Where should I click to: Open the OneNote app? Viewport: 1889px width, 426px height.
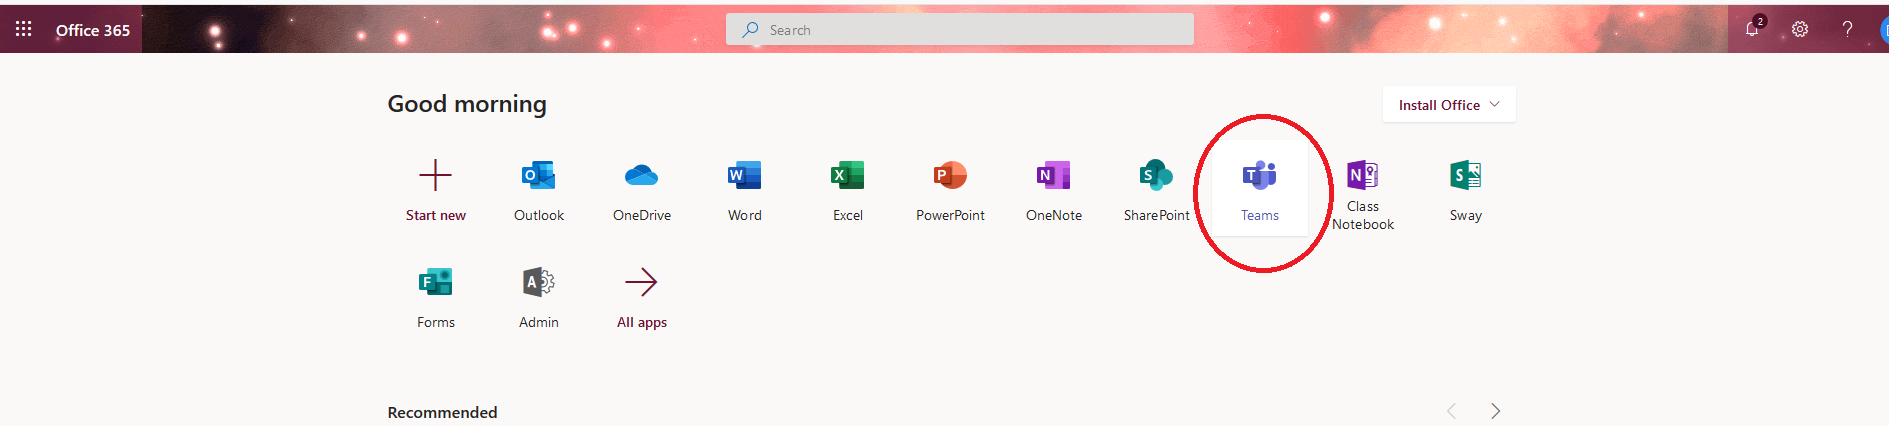click(x=1053, y=190)
